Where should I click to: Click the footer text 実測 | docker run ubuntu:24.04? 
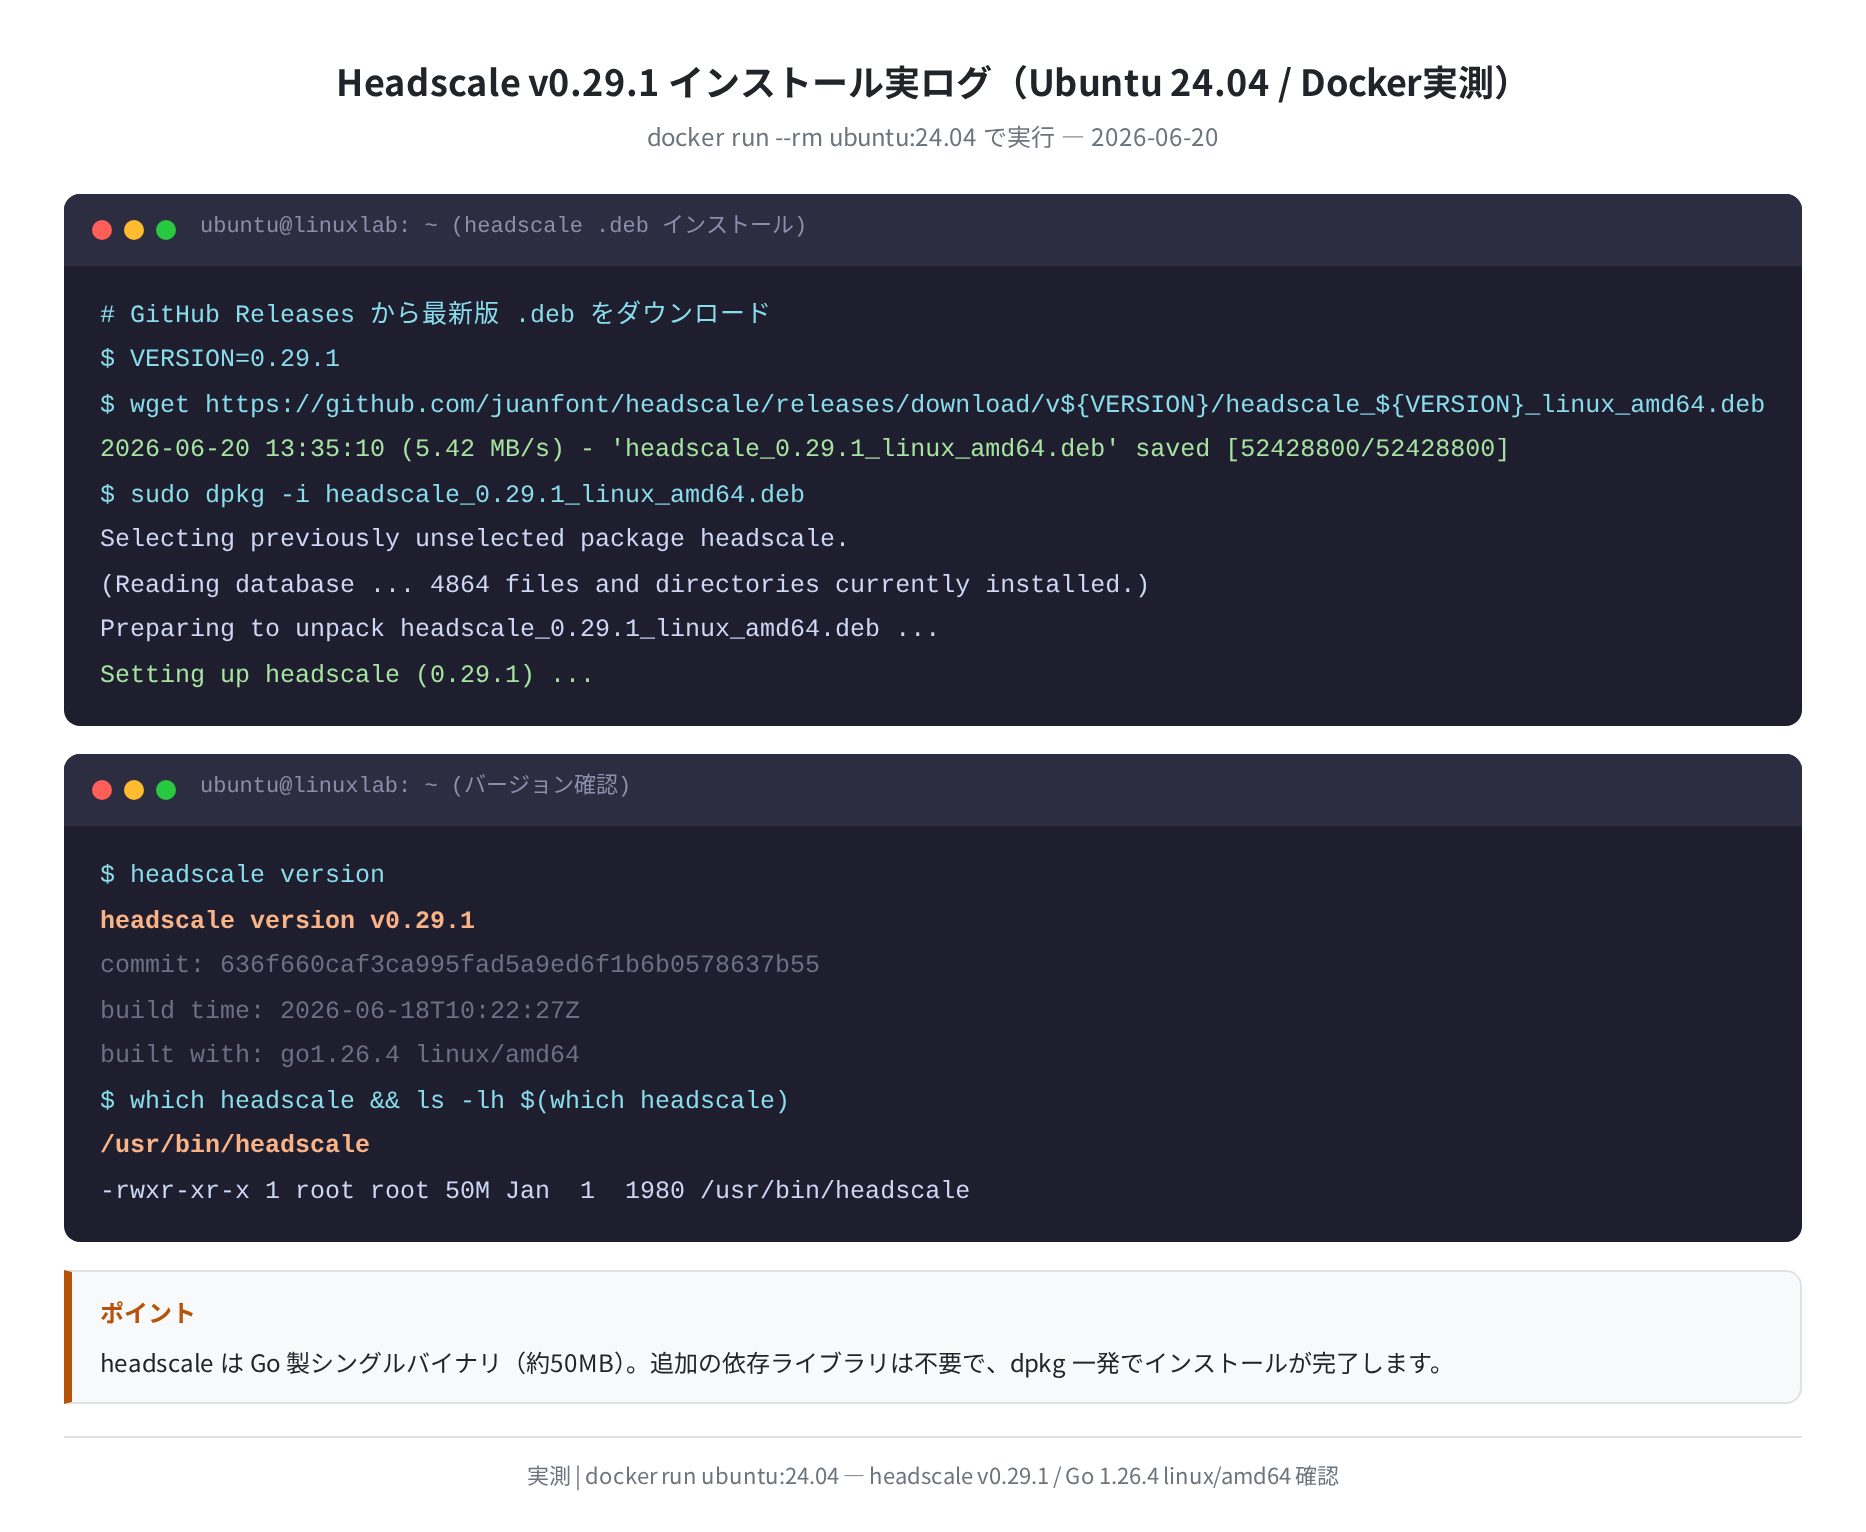click(932, 1476)
